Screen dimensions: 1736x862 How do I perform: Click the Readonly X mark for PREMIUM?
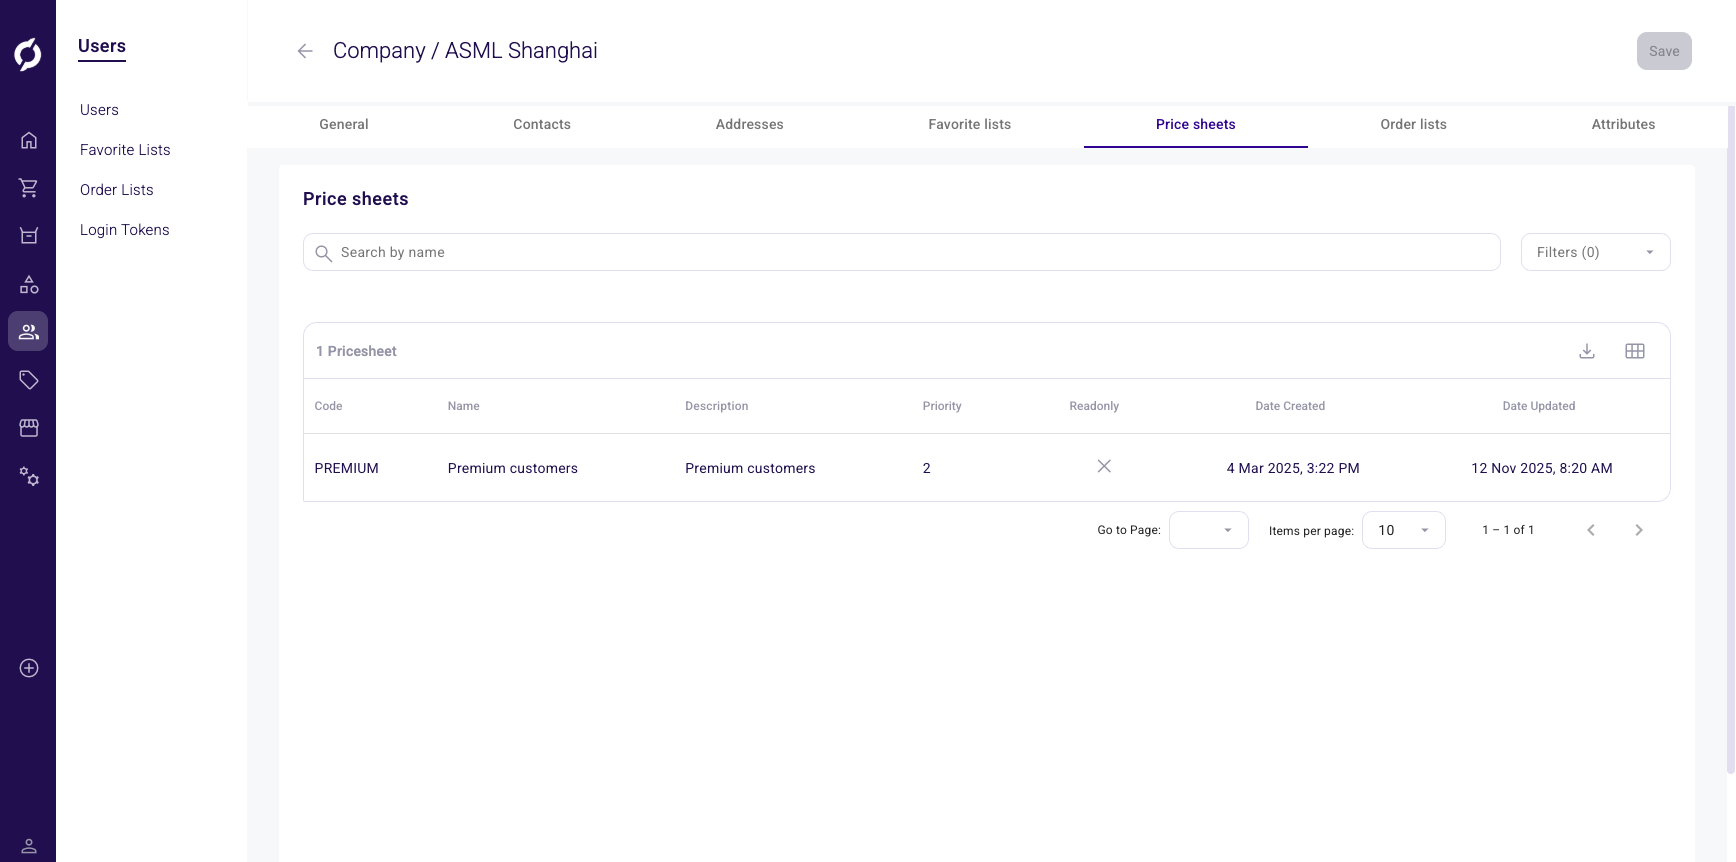[1104, 467]
